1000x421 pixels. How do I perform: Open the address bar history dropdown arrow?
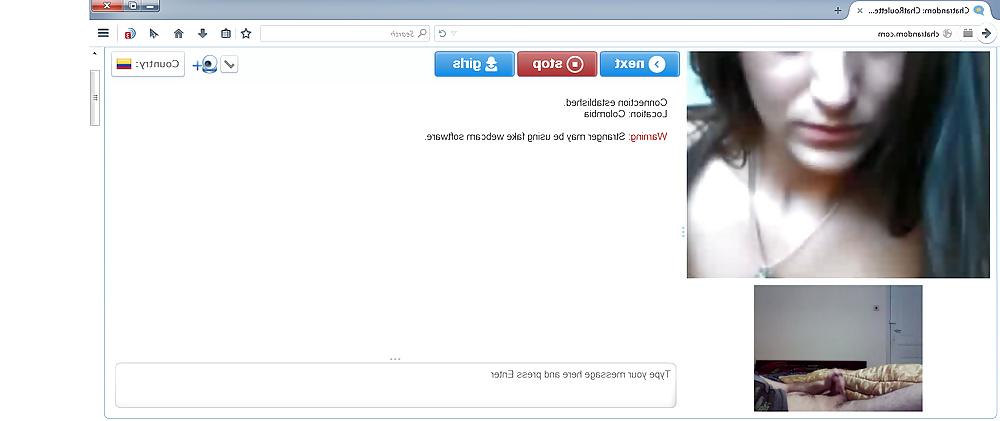454,33
